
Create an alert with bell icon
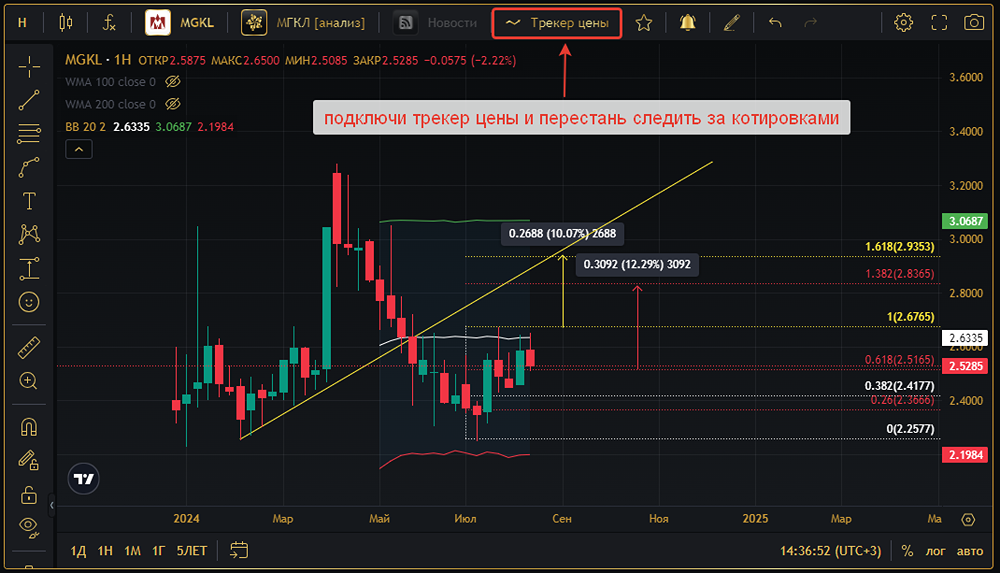coord(688,23)
